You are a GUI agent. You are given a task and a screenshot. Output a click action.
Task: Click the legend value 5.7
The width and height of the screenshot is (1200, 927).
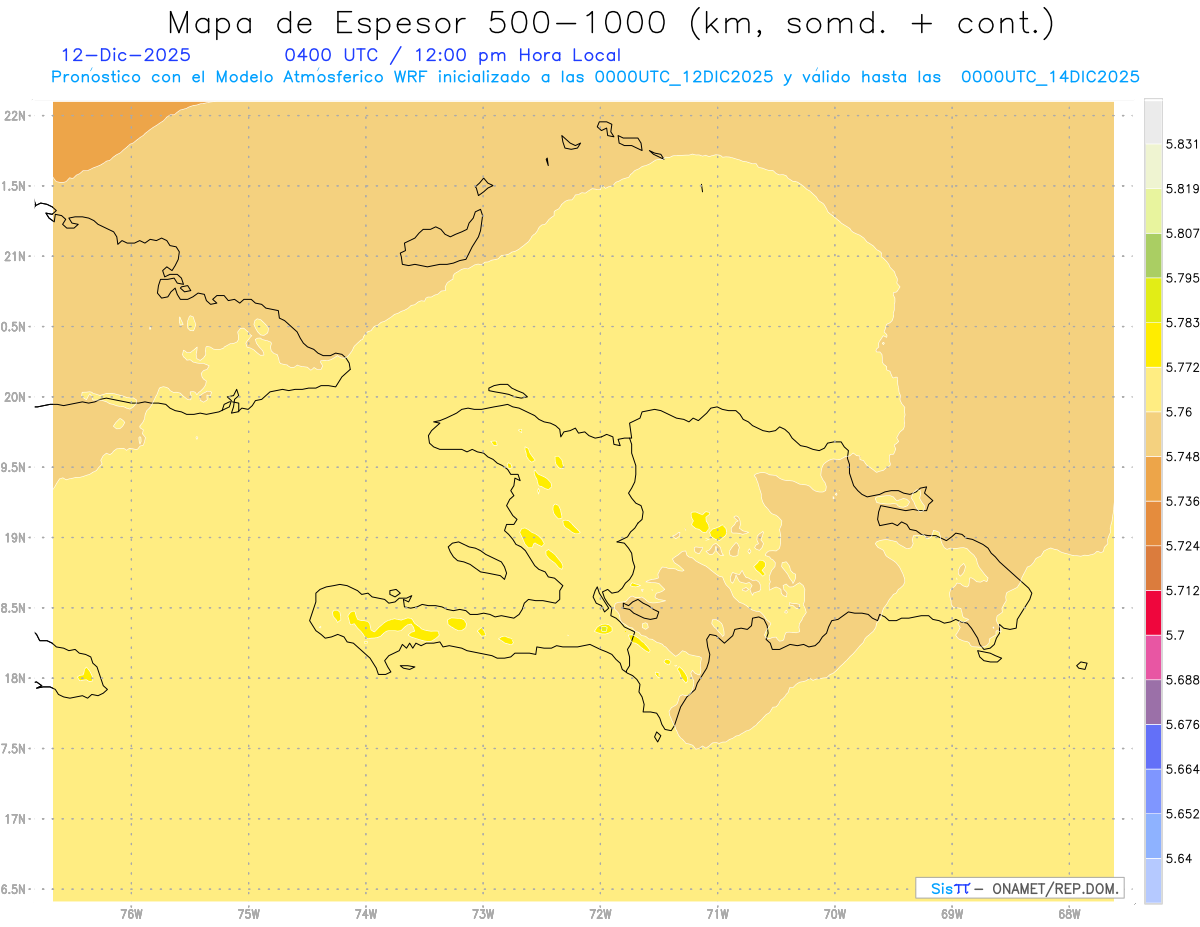tap(1175, 635)
